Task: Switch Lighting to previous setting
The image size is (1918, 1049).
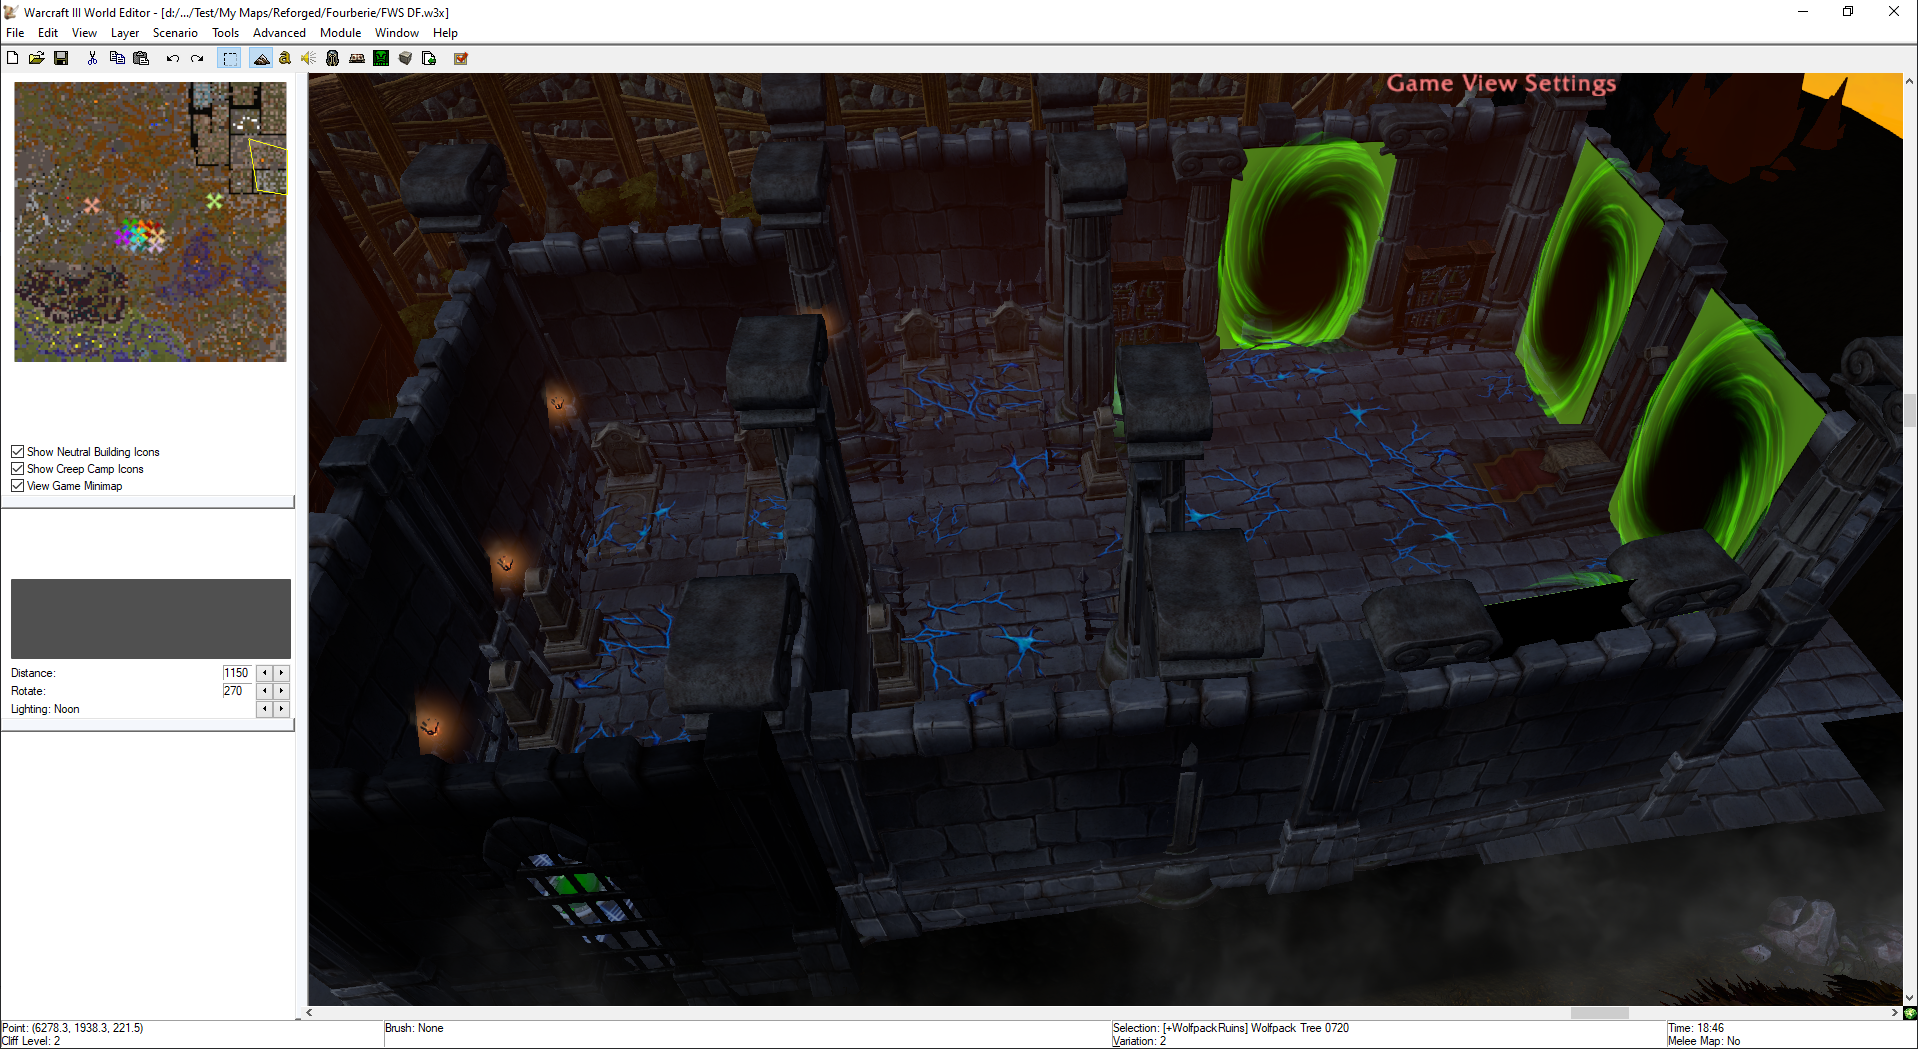Action: click(265, 709)
